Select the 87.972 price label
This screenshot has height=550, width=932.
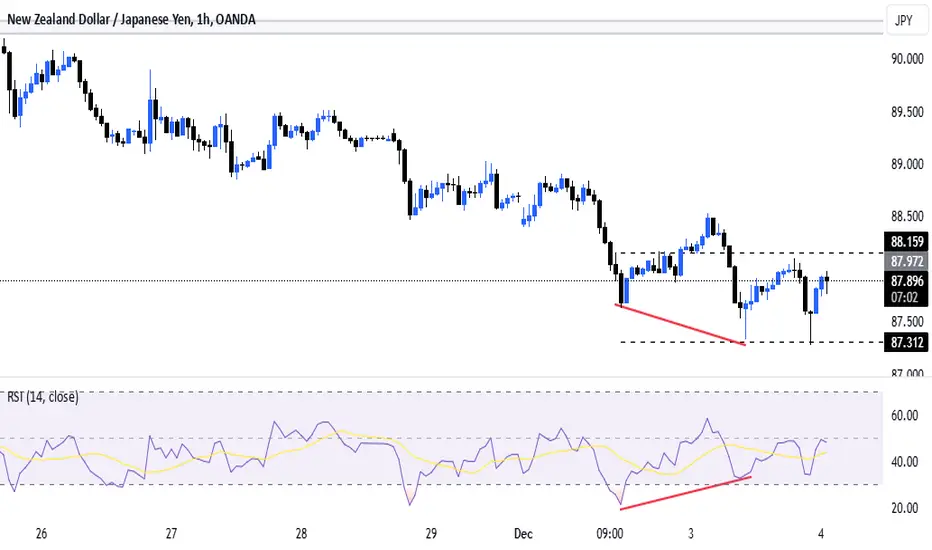[907, 261]
